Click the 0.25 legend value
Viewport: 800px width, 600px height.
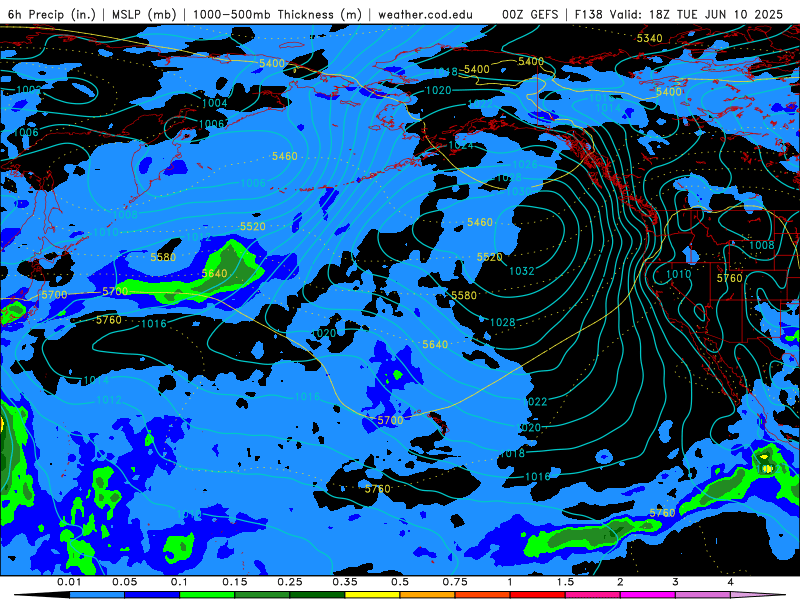[x=290, y=582]
